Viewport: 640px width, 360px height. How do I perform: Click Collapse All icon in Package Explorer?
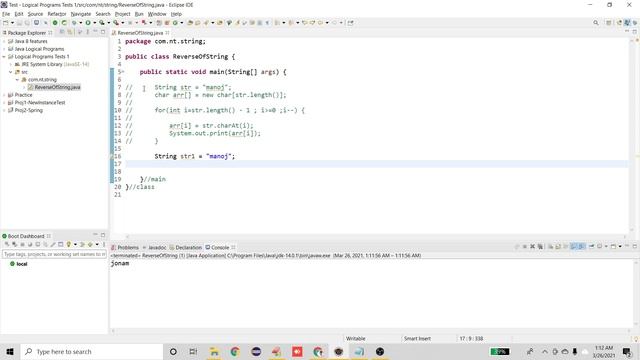(62, 32)
